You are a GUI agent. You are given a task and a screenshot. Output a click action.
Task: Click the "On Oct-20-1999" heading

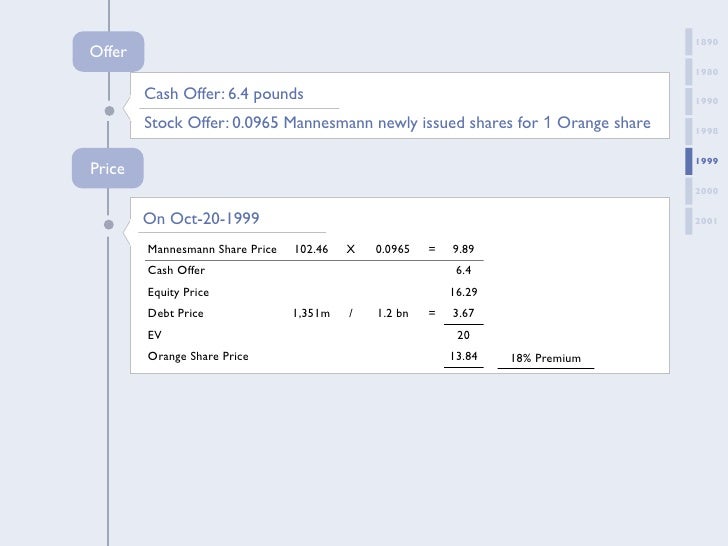point(201,219)
